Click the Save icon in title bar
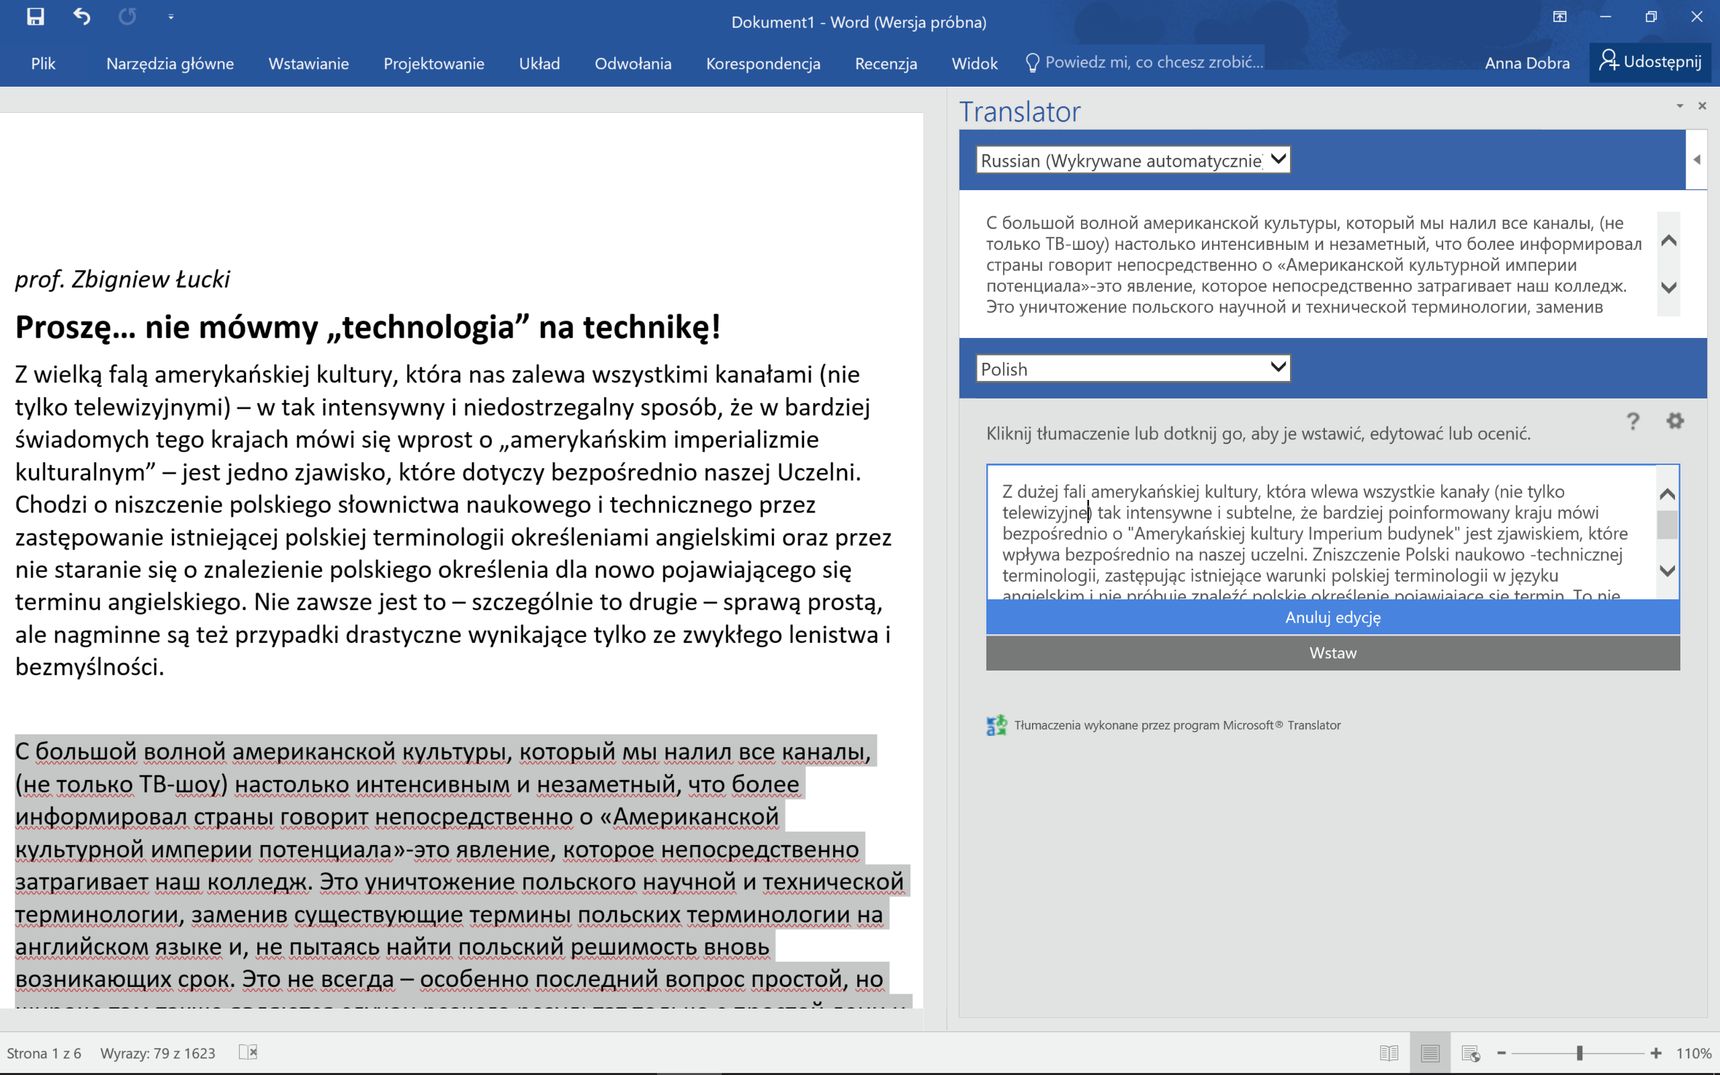Screen dimensions: 1720x1075 pos(35,16)
